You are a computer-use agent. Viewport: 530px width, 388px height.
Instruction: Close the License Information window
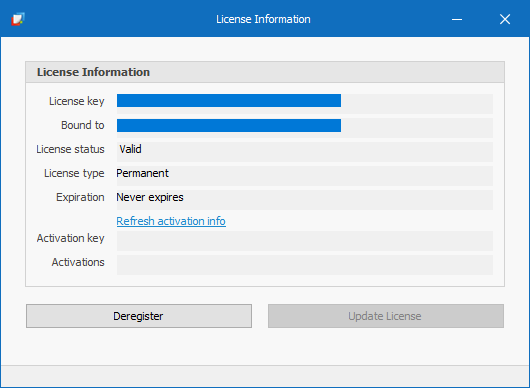pos(505,19)
